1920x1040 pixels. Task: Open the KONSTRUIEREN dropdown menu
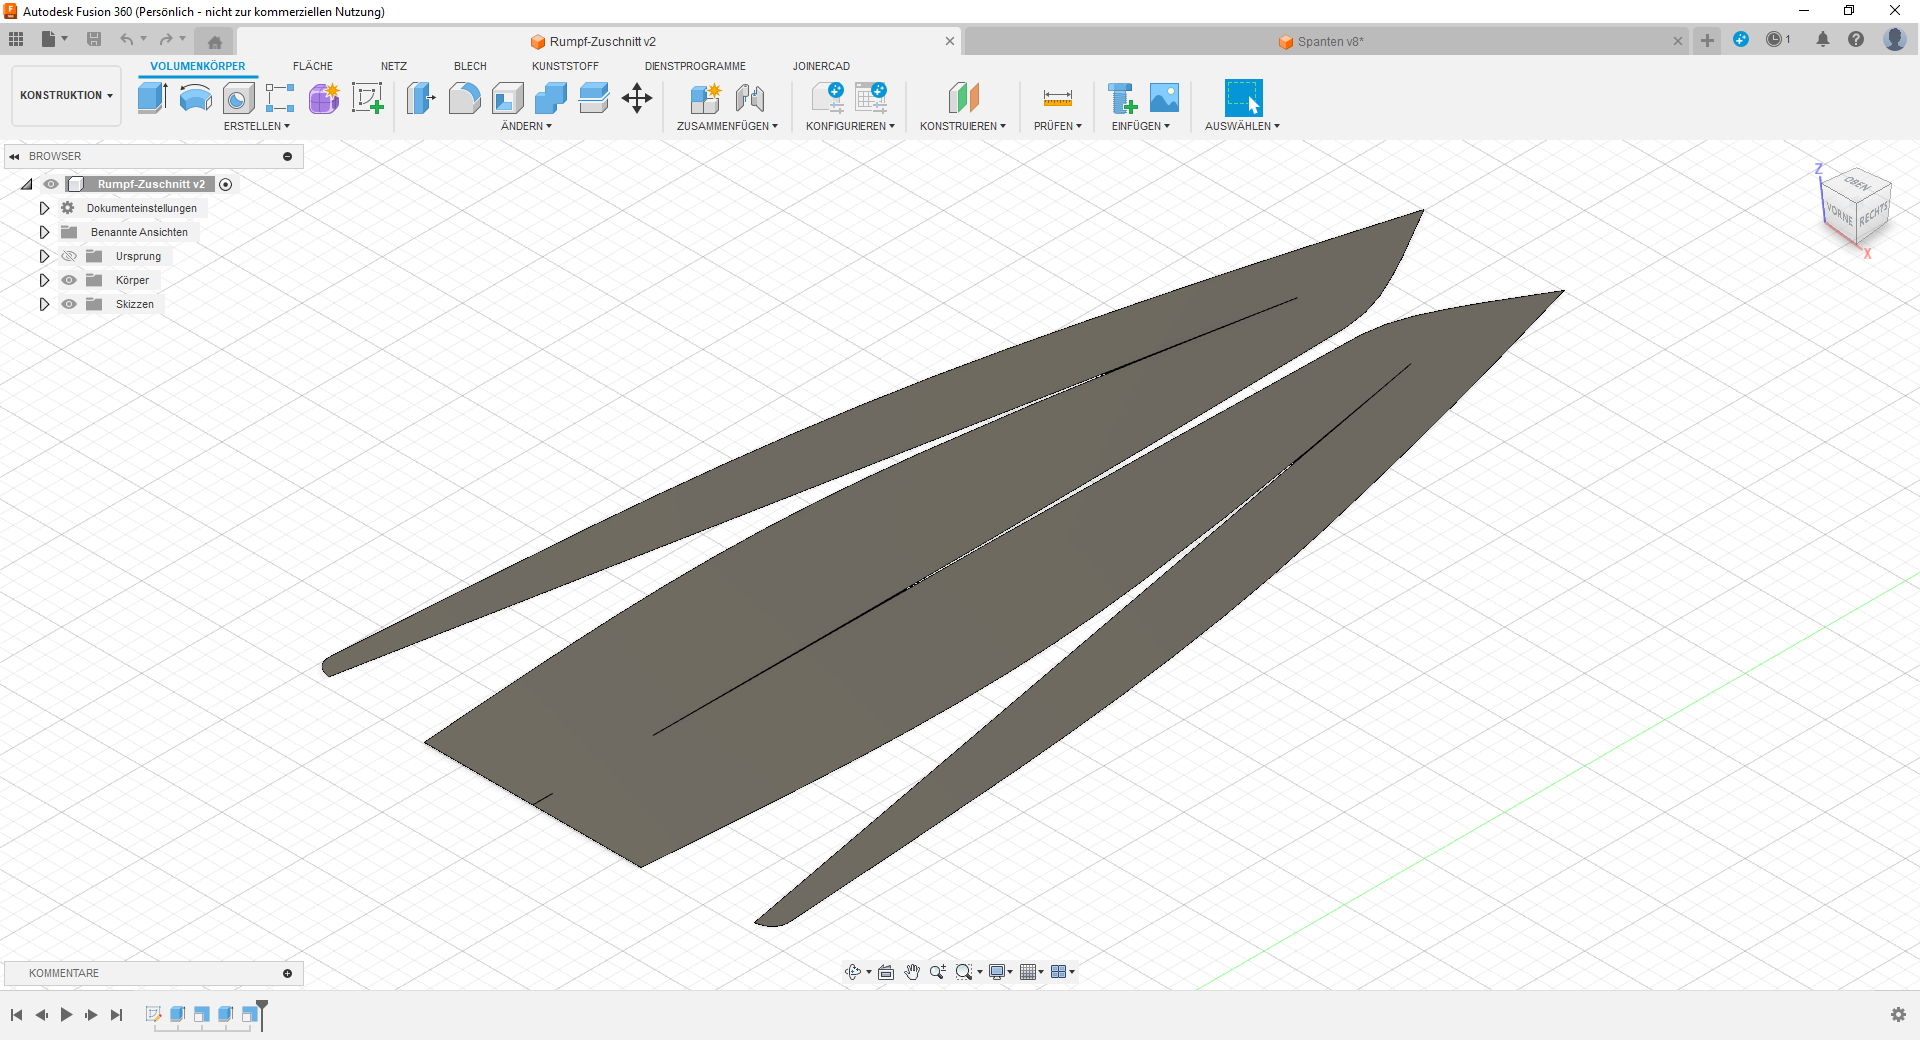click(963, 126)
